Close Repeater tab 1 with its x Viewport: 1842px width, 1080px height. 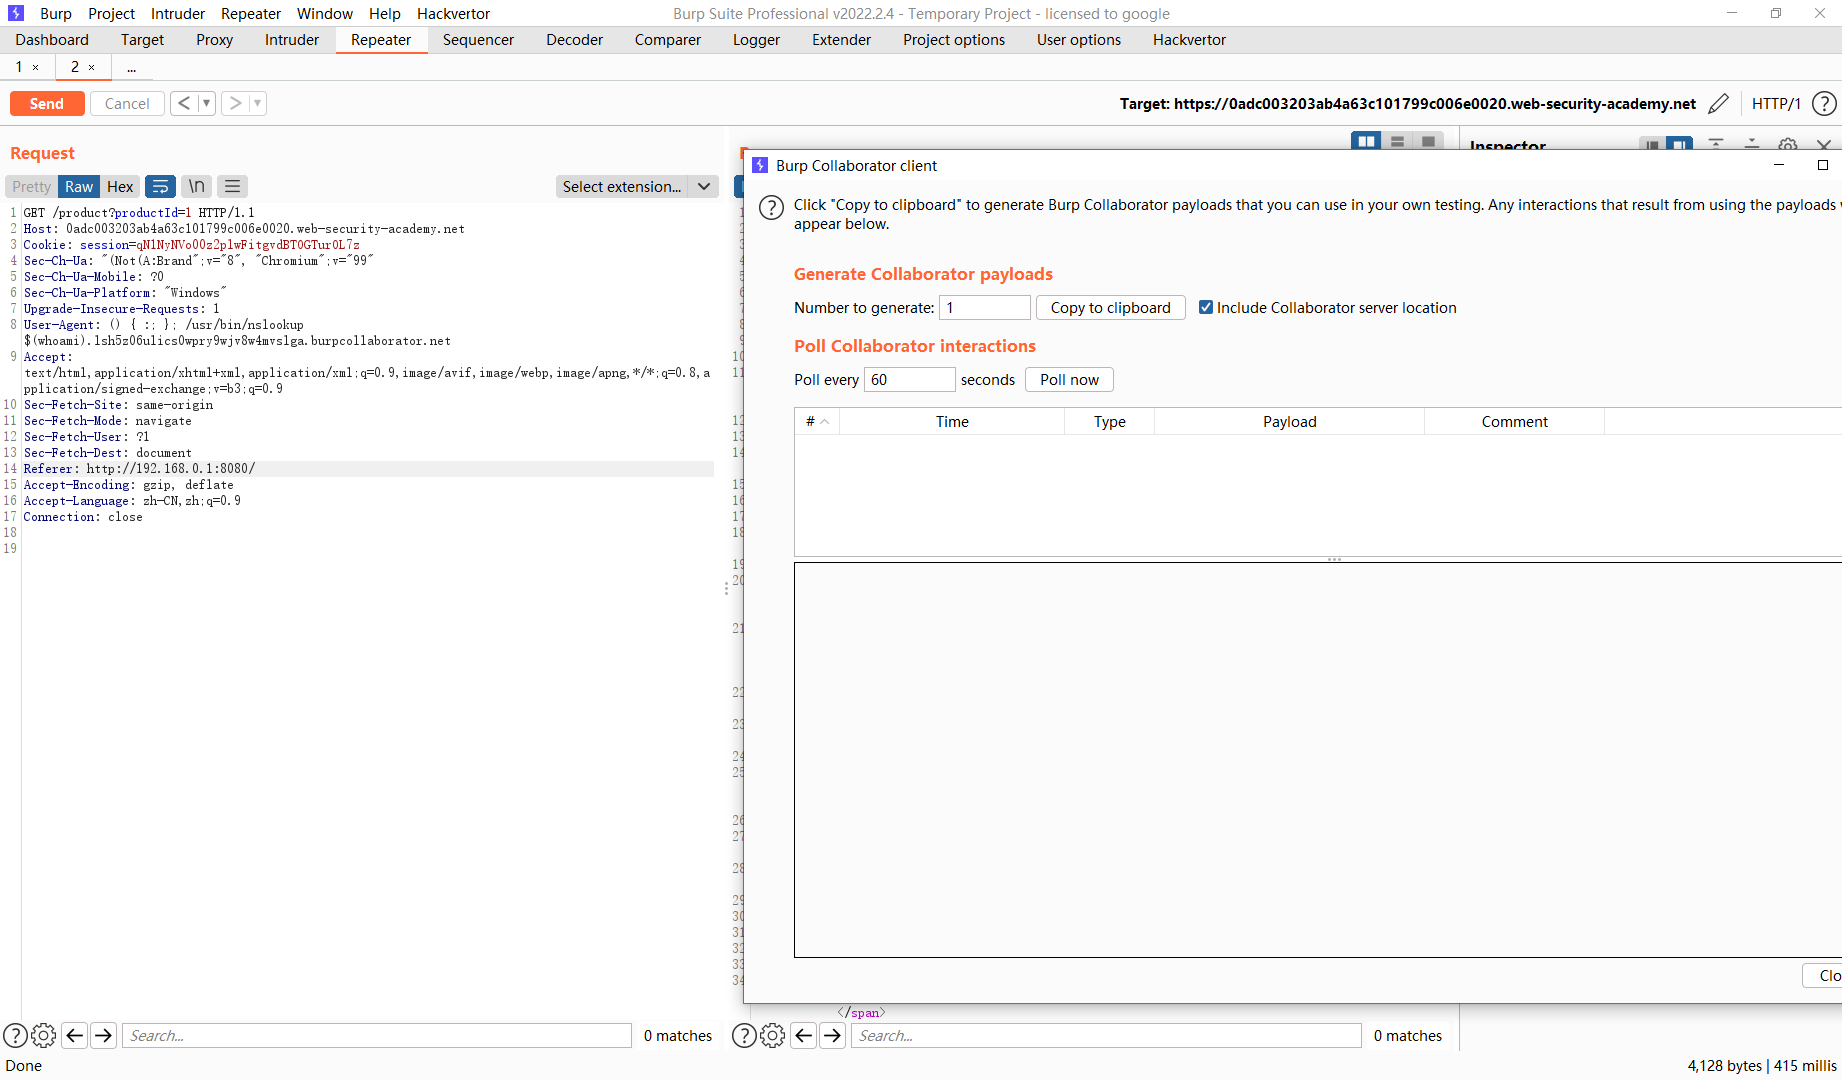coord(35,67)
